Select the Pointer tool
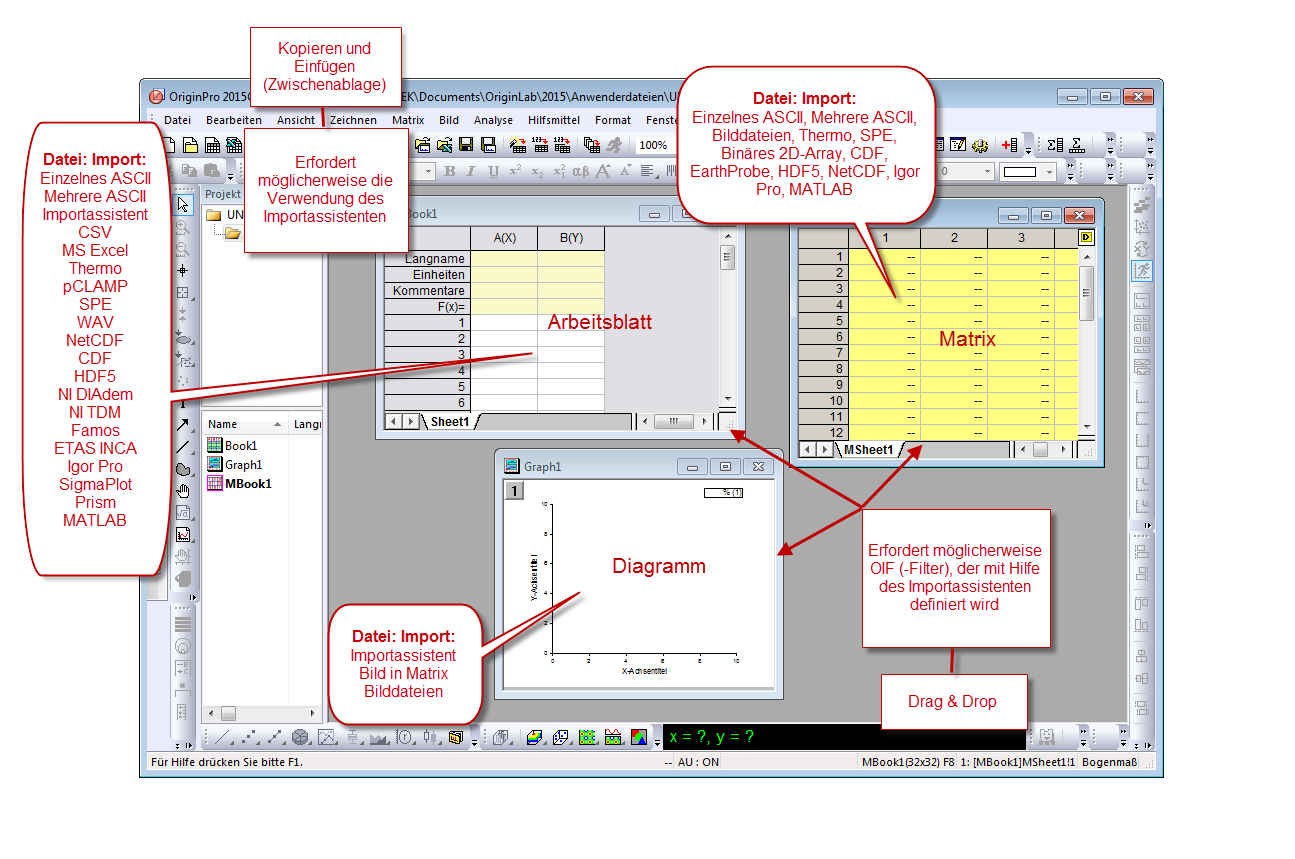 (x=183, y=205)
